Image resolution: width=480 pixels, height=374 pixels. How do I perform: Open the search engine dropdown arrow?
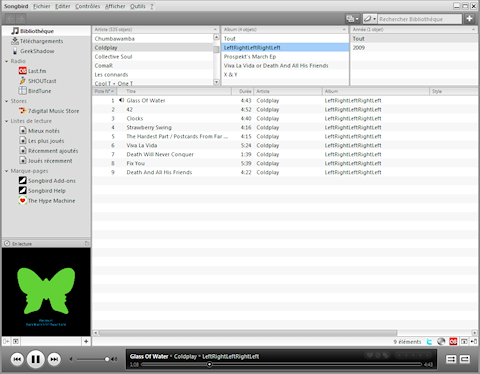click(x=375, y=19)
